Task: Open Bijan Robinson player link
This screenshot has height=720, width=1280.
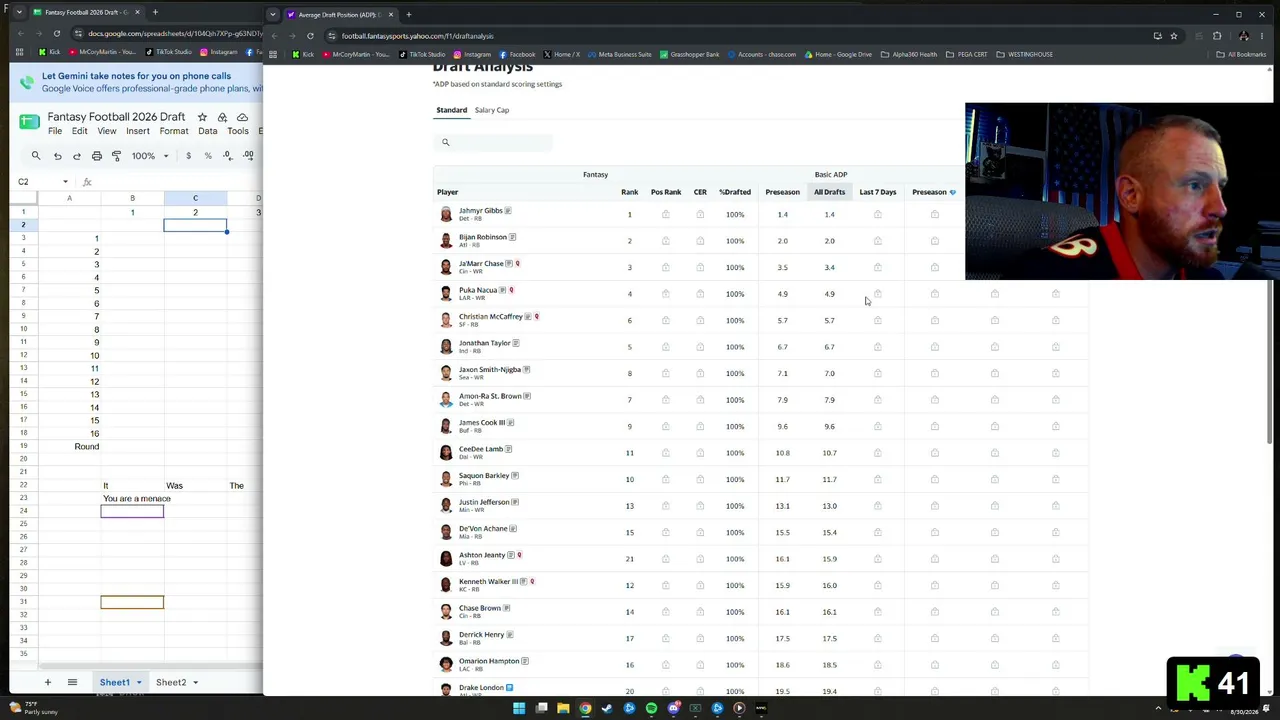Action: click(x=483, y=237)
